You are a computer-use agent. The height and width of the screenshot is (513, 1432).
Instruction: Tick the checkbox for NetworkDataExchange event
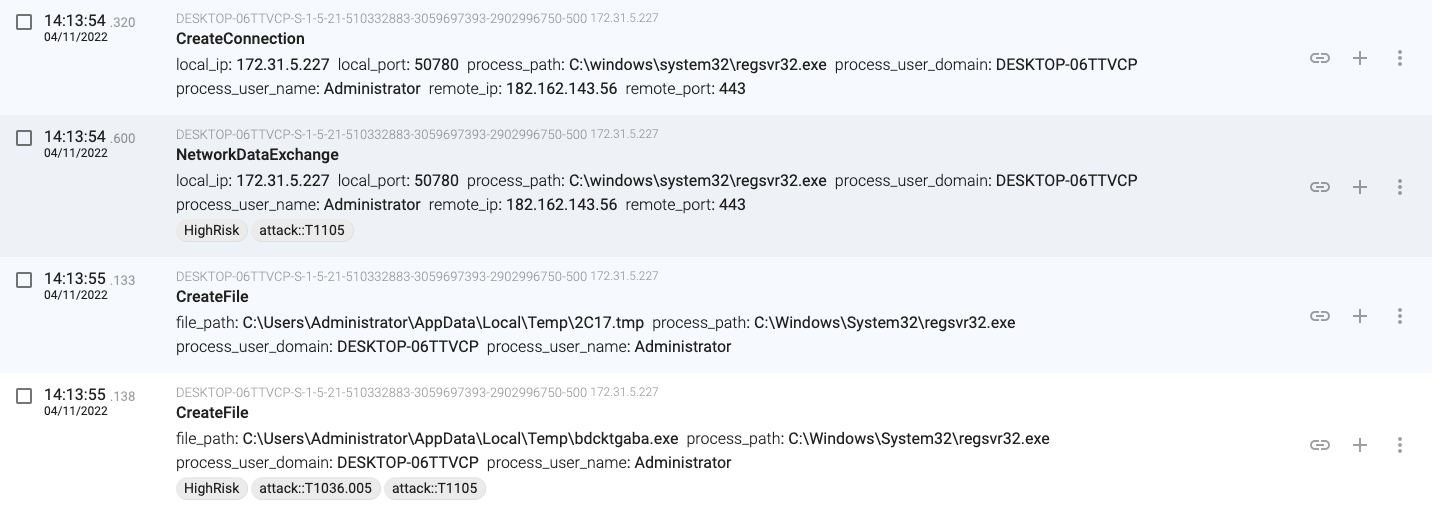[x=24, y=138]
